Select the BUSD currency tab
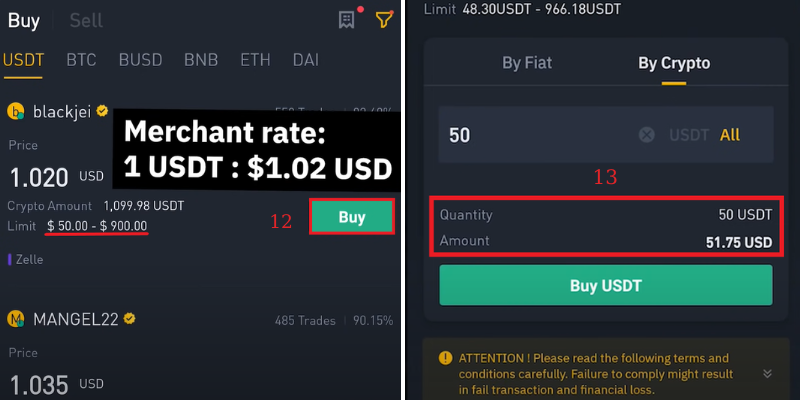Screen dimensions: 800x400 (140, 60)
